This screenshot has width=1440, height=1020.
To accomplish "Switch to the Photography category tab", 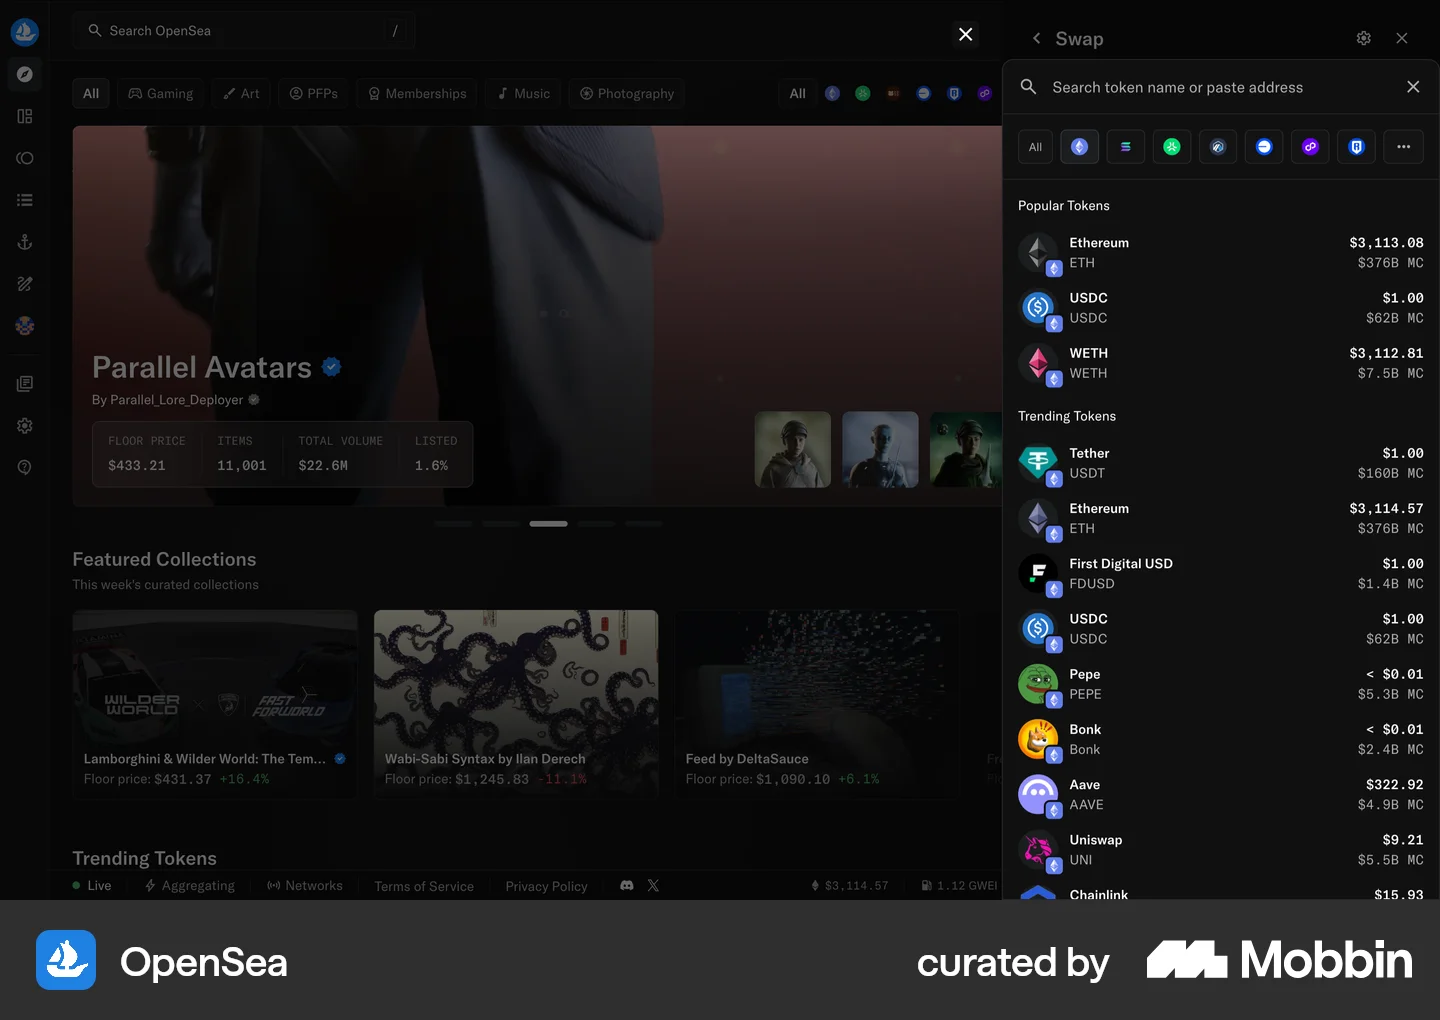I will (627, 93).
